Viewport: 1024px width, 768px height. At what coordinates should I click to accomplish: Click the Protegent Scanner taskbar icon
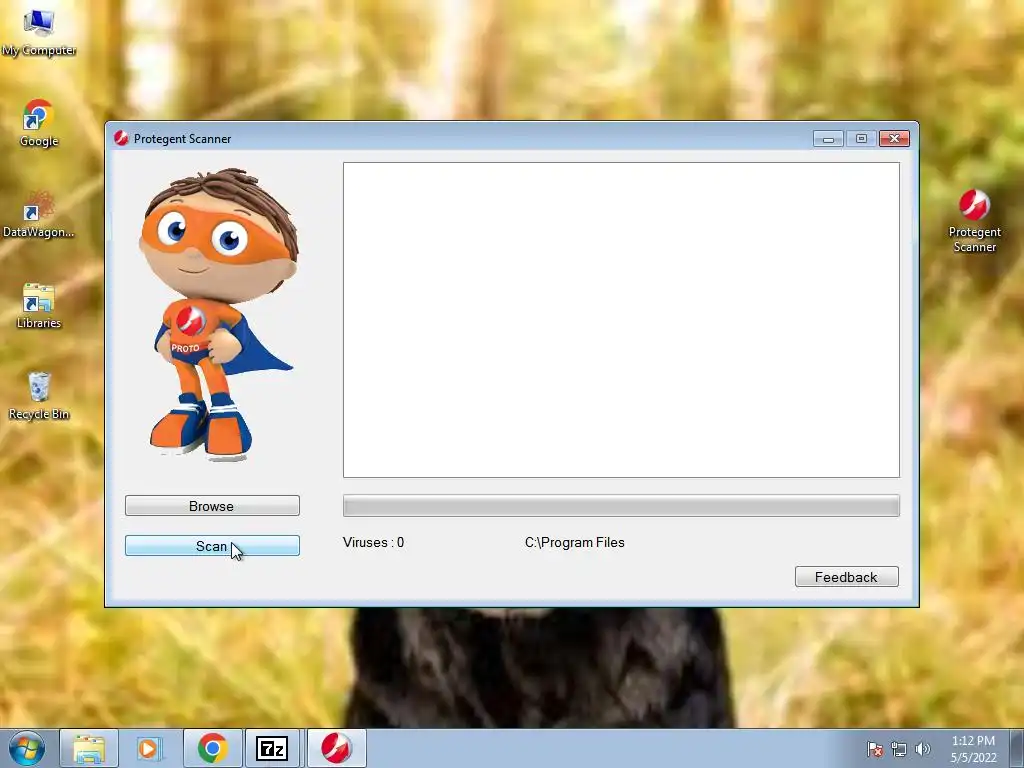[x=336, y=748]
